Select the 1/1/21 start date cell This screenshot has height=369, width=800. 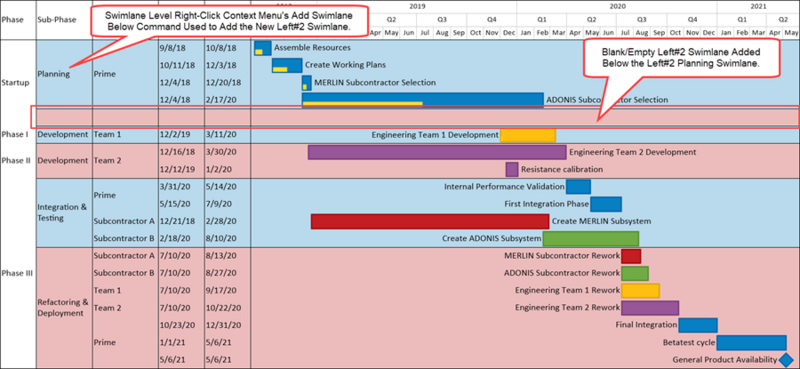point(171,342)
